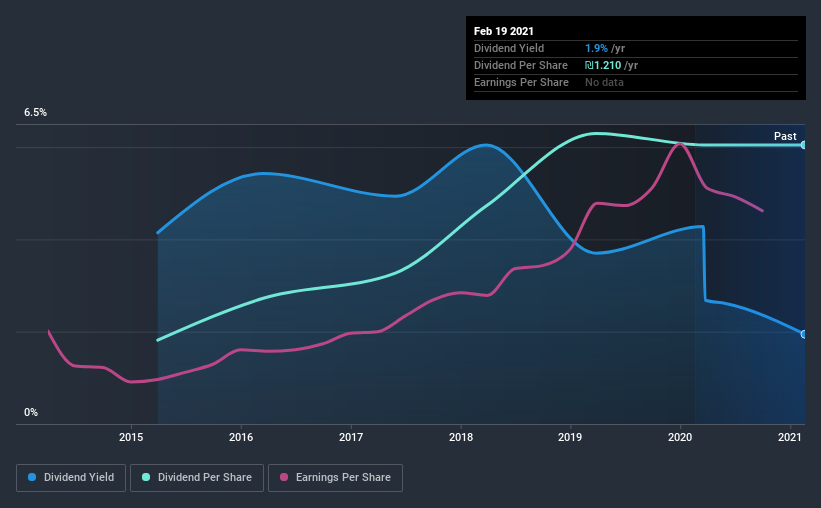Image resolution: width=821 pixels, height=508 pixels.
Task: Toggle the Earnings Per Share legend button
Action: click(335, 478)
